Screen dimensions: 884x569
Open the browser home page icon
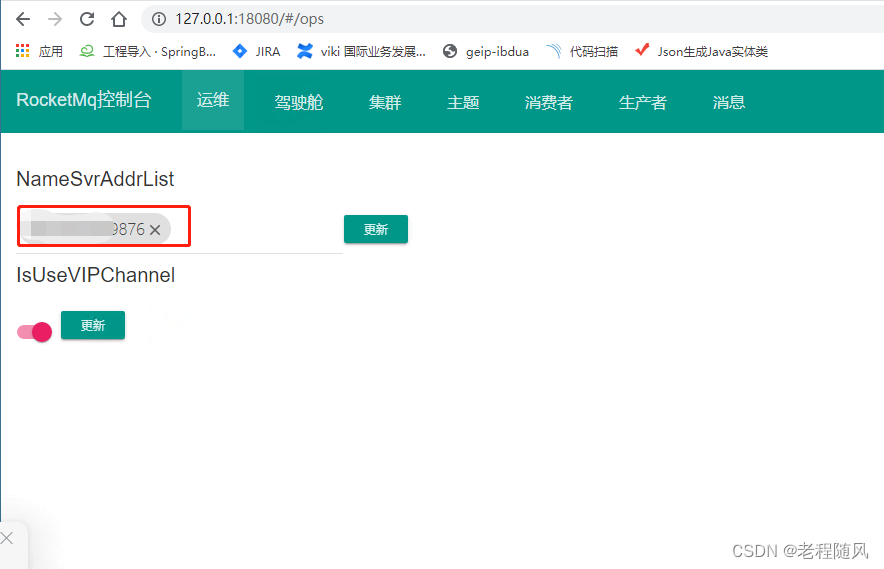pos(119,19)
